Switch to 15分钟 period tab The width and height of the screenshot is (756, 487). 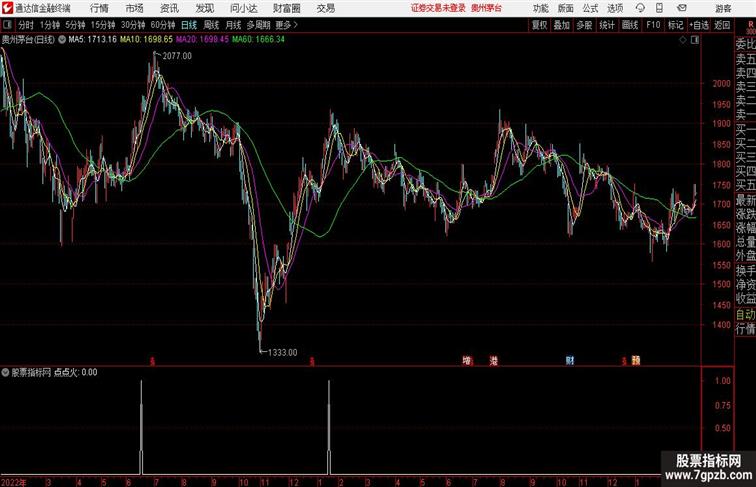103,25
